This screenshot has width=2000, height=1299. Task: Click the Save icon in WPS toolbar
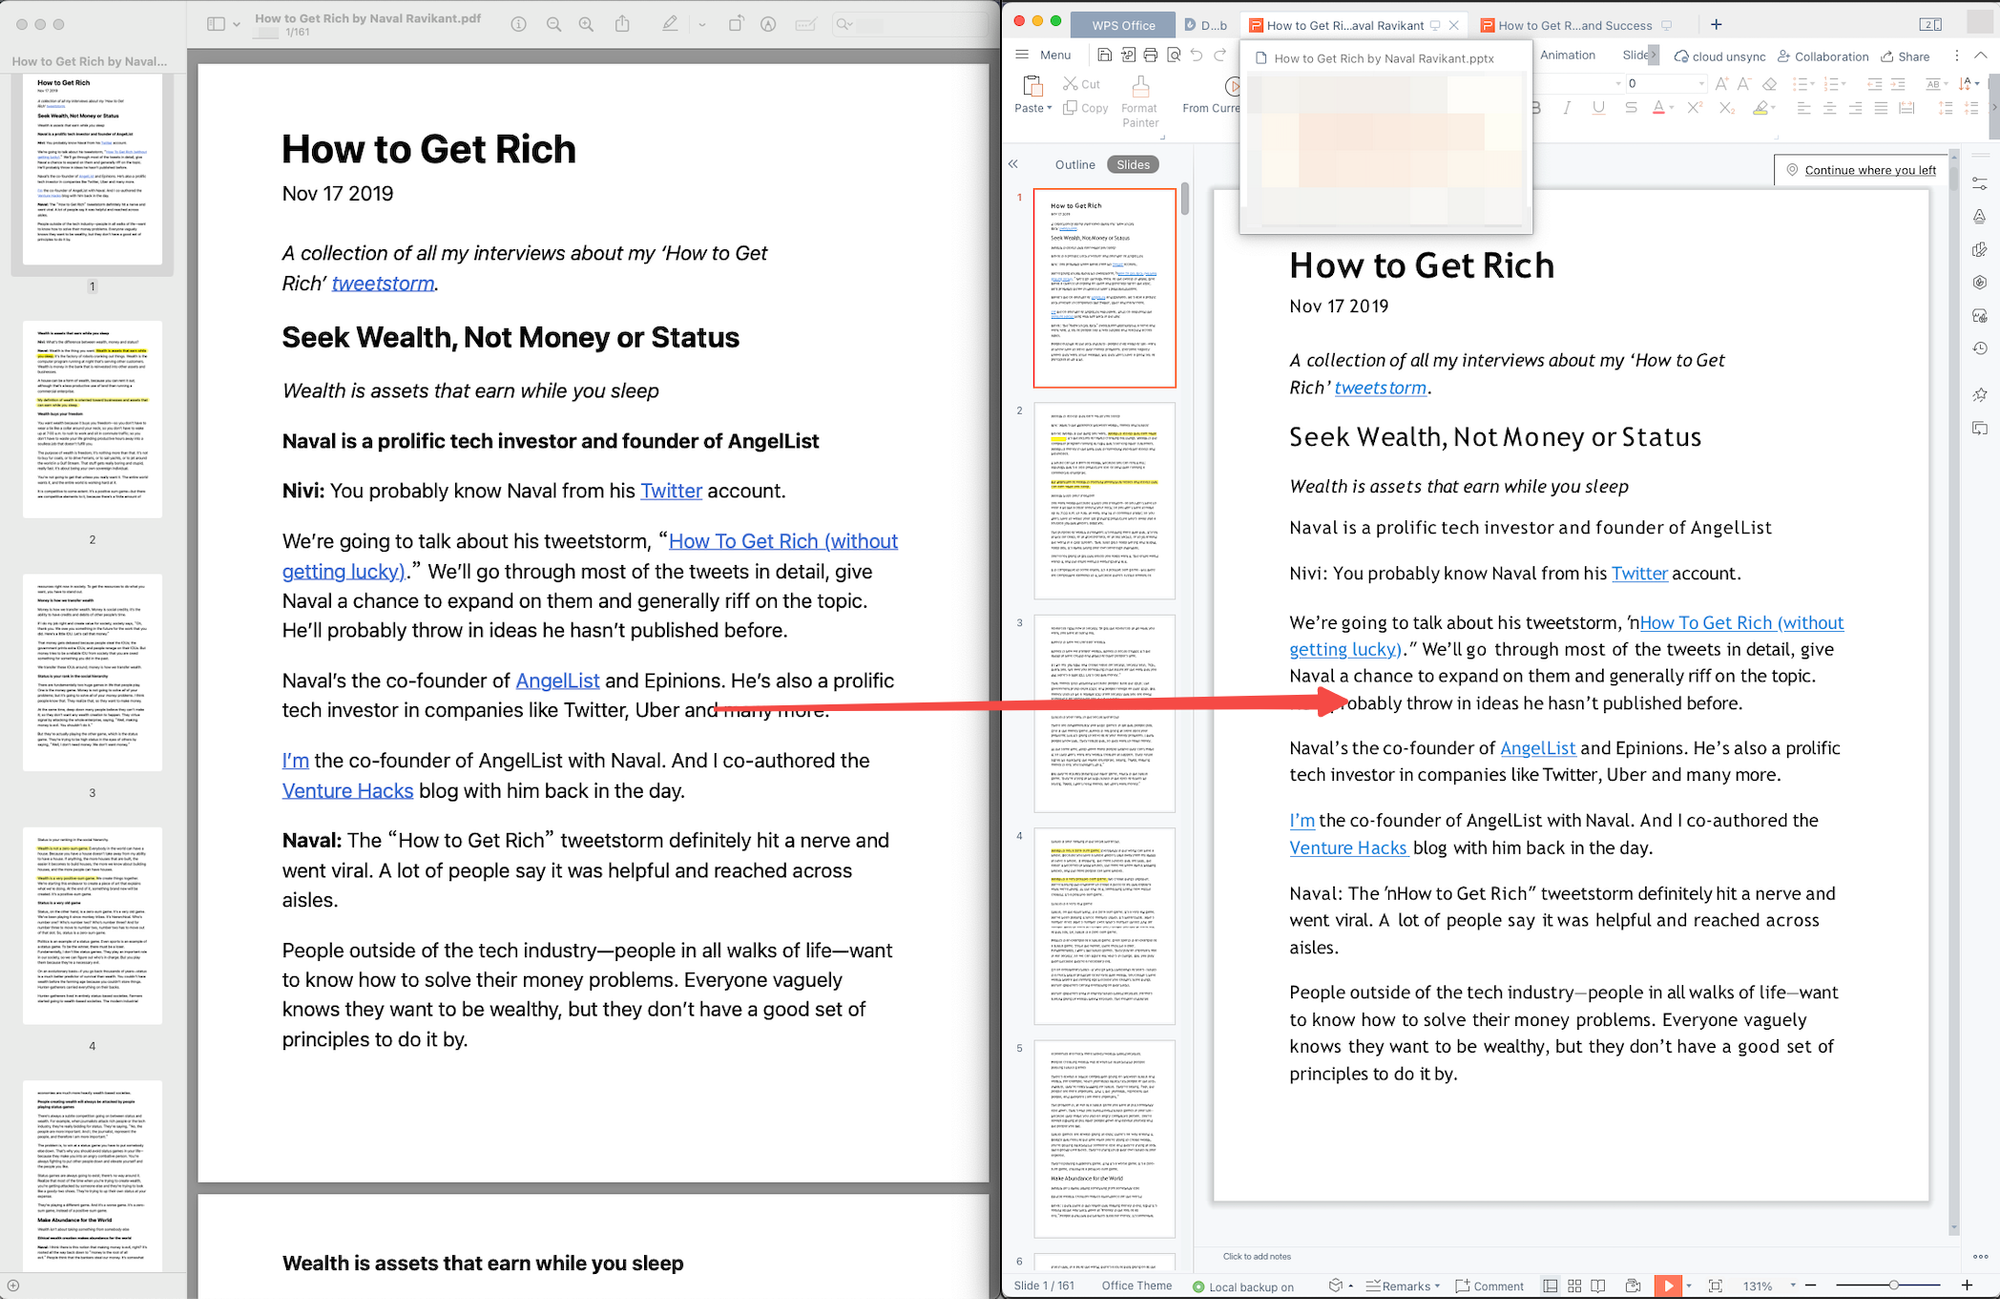coord(1104,55)
